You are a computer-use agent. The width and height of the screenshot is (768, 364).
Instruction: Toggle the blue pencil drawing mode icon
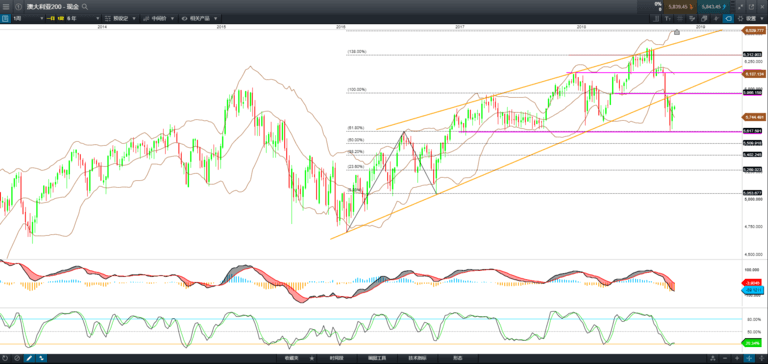(29, 359)
